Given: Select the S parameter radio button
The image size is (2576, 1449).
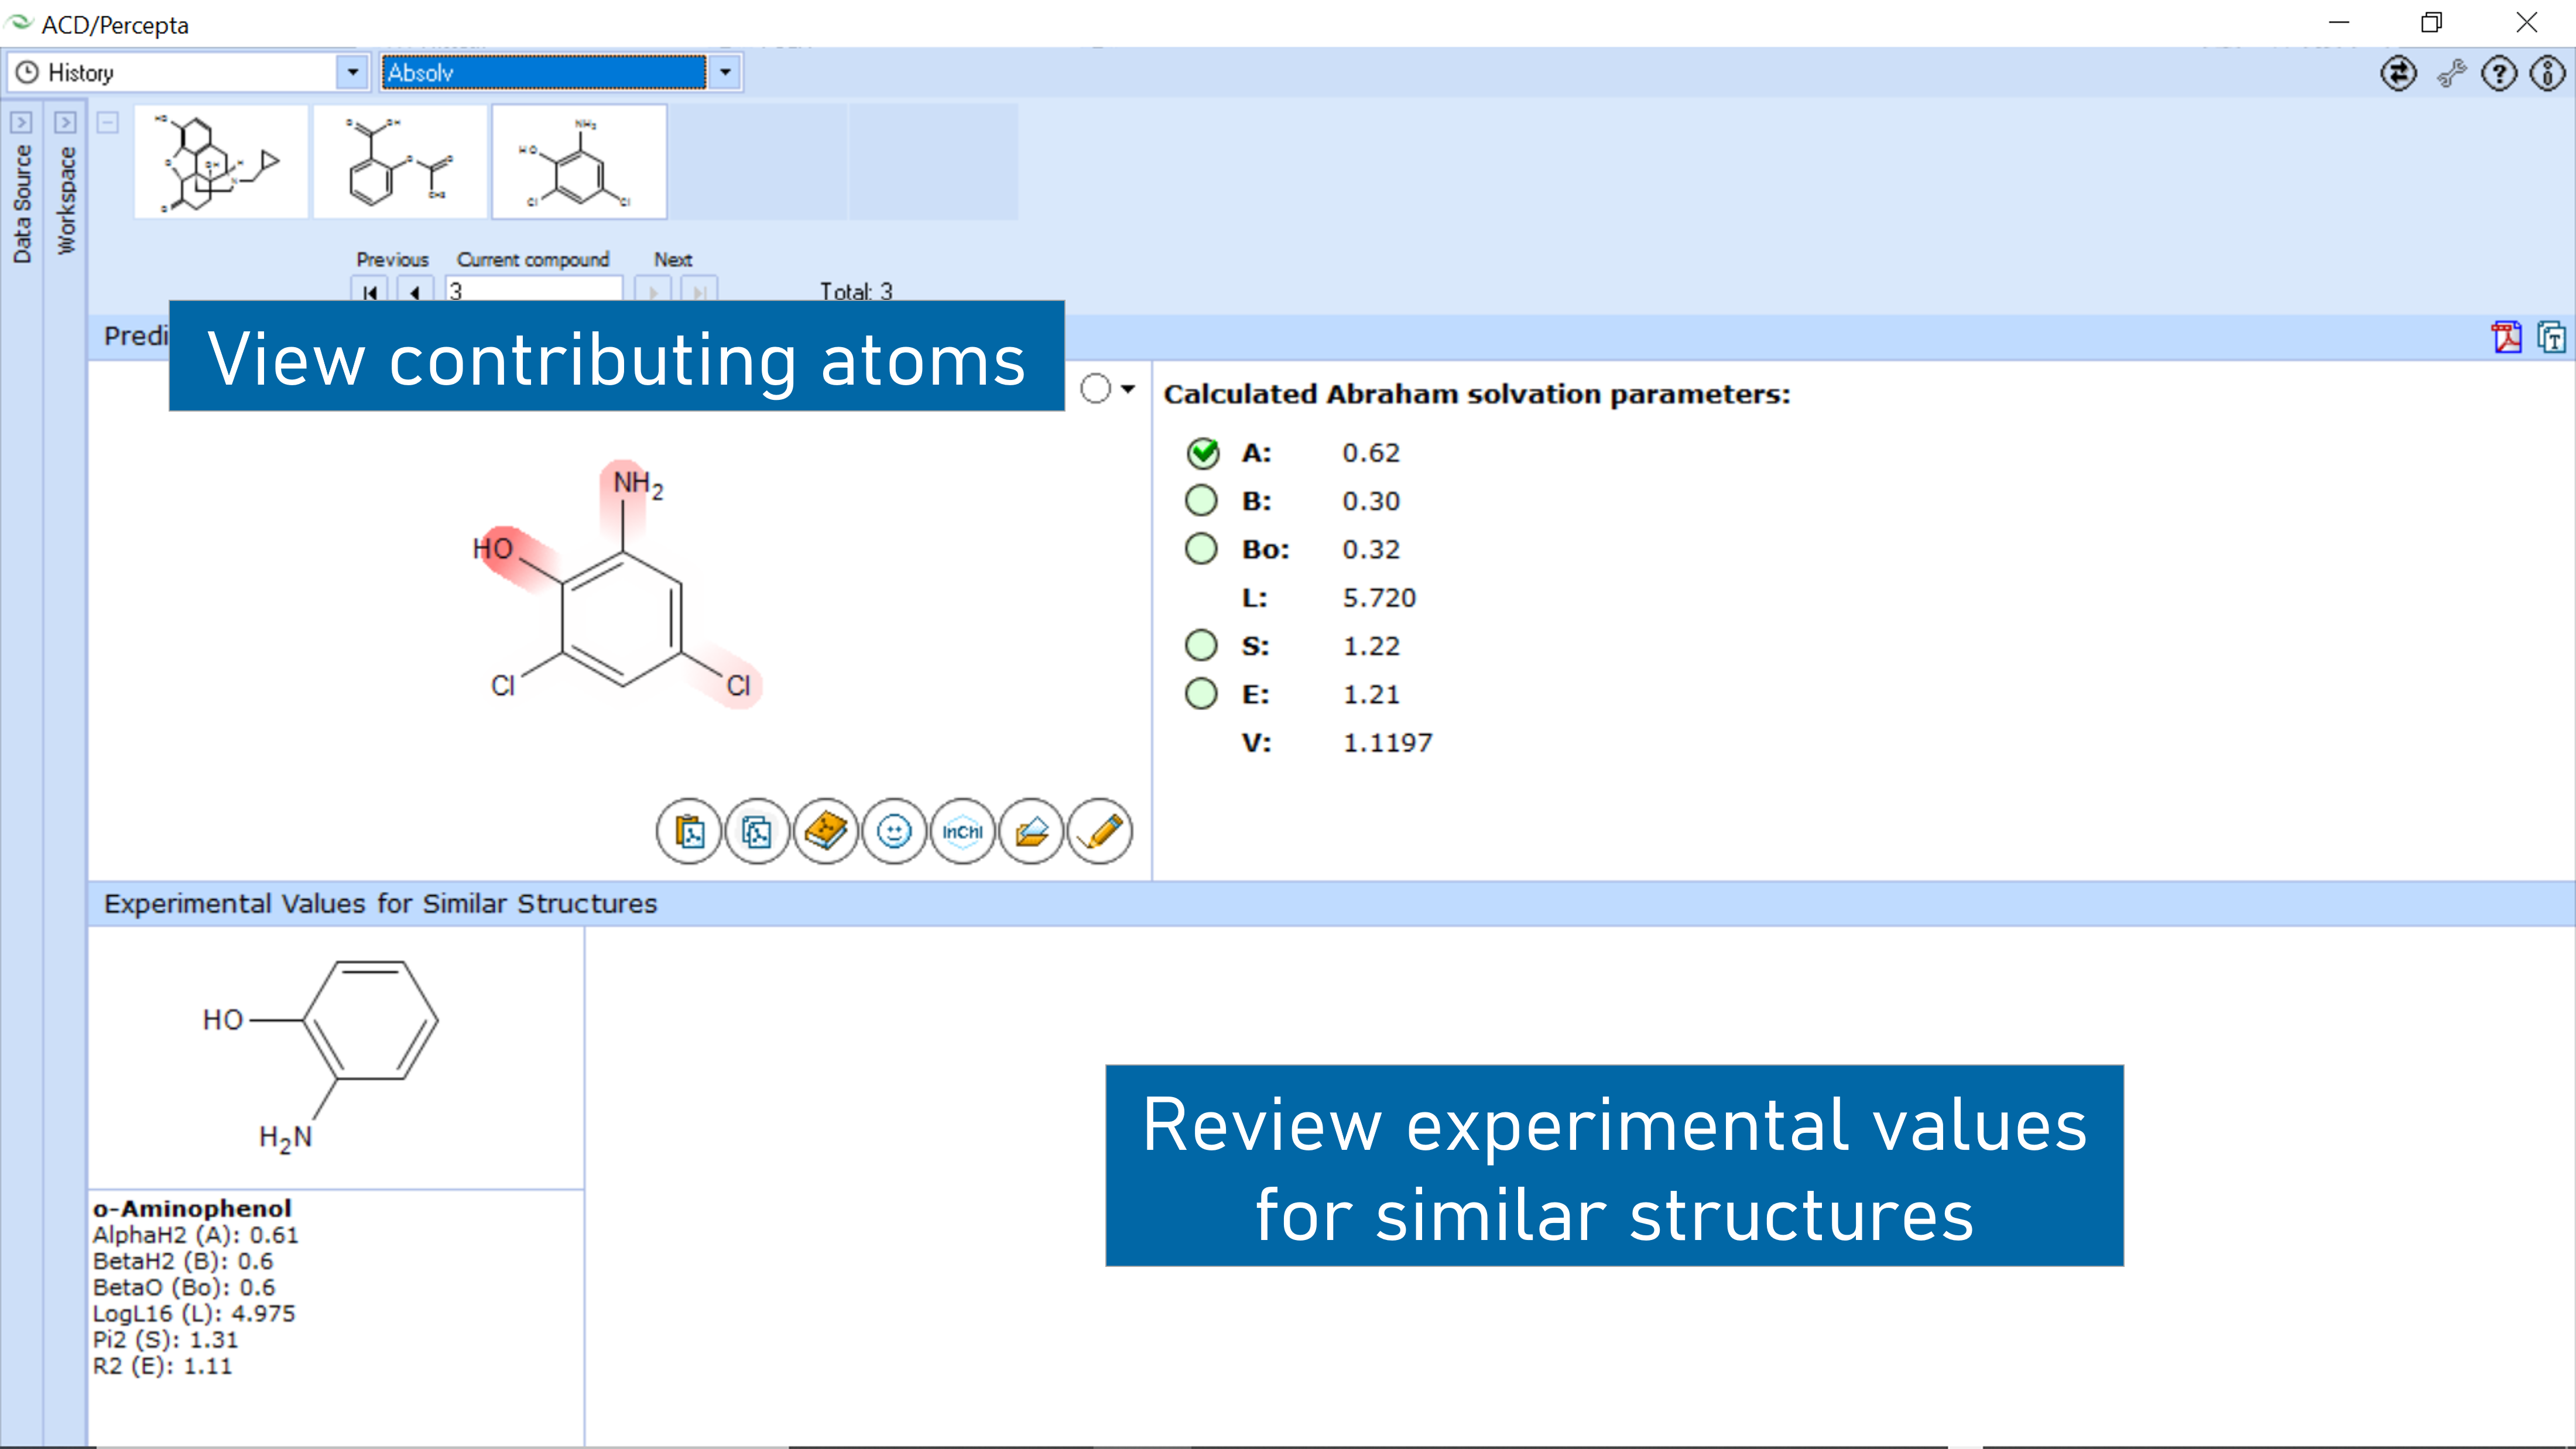Looking at the screenshot, I should point(1201,645).
